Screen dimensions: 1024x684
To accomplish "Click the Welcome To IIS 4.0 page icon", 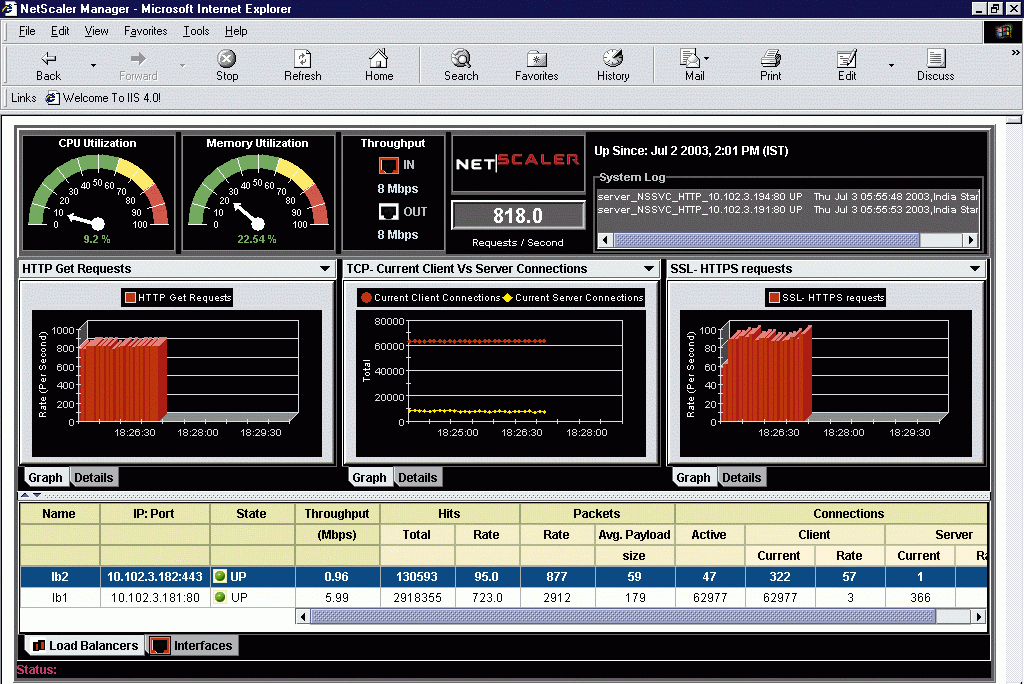I will pos(52,98).
